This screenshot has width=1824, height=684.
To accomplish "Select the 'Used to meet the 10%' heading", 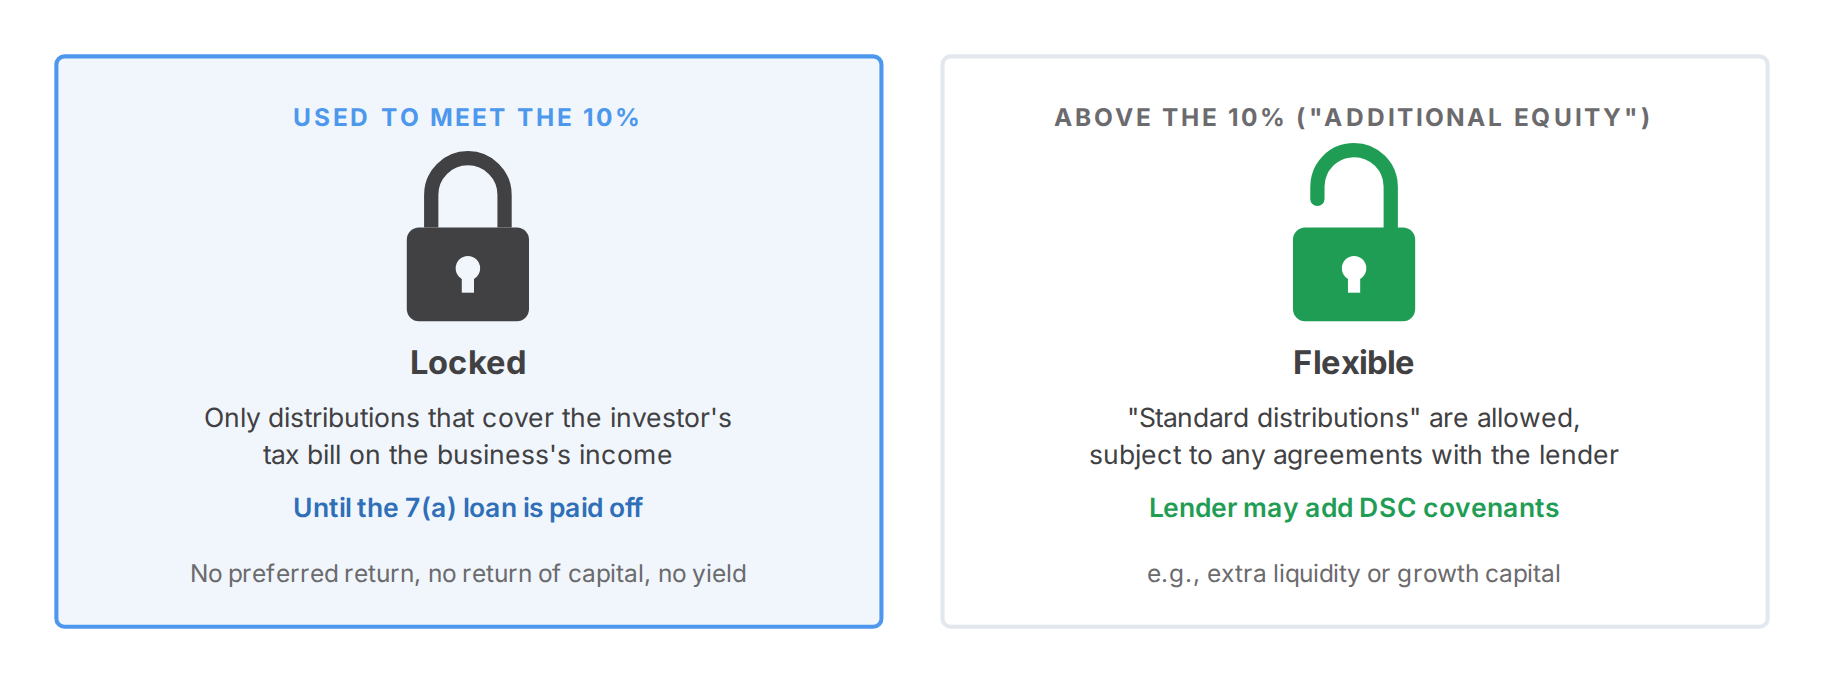I will tap(466, 118).
